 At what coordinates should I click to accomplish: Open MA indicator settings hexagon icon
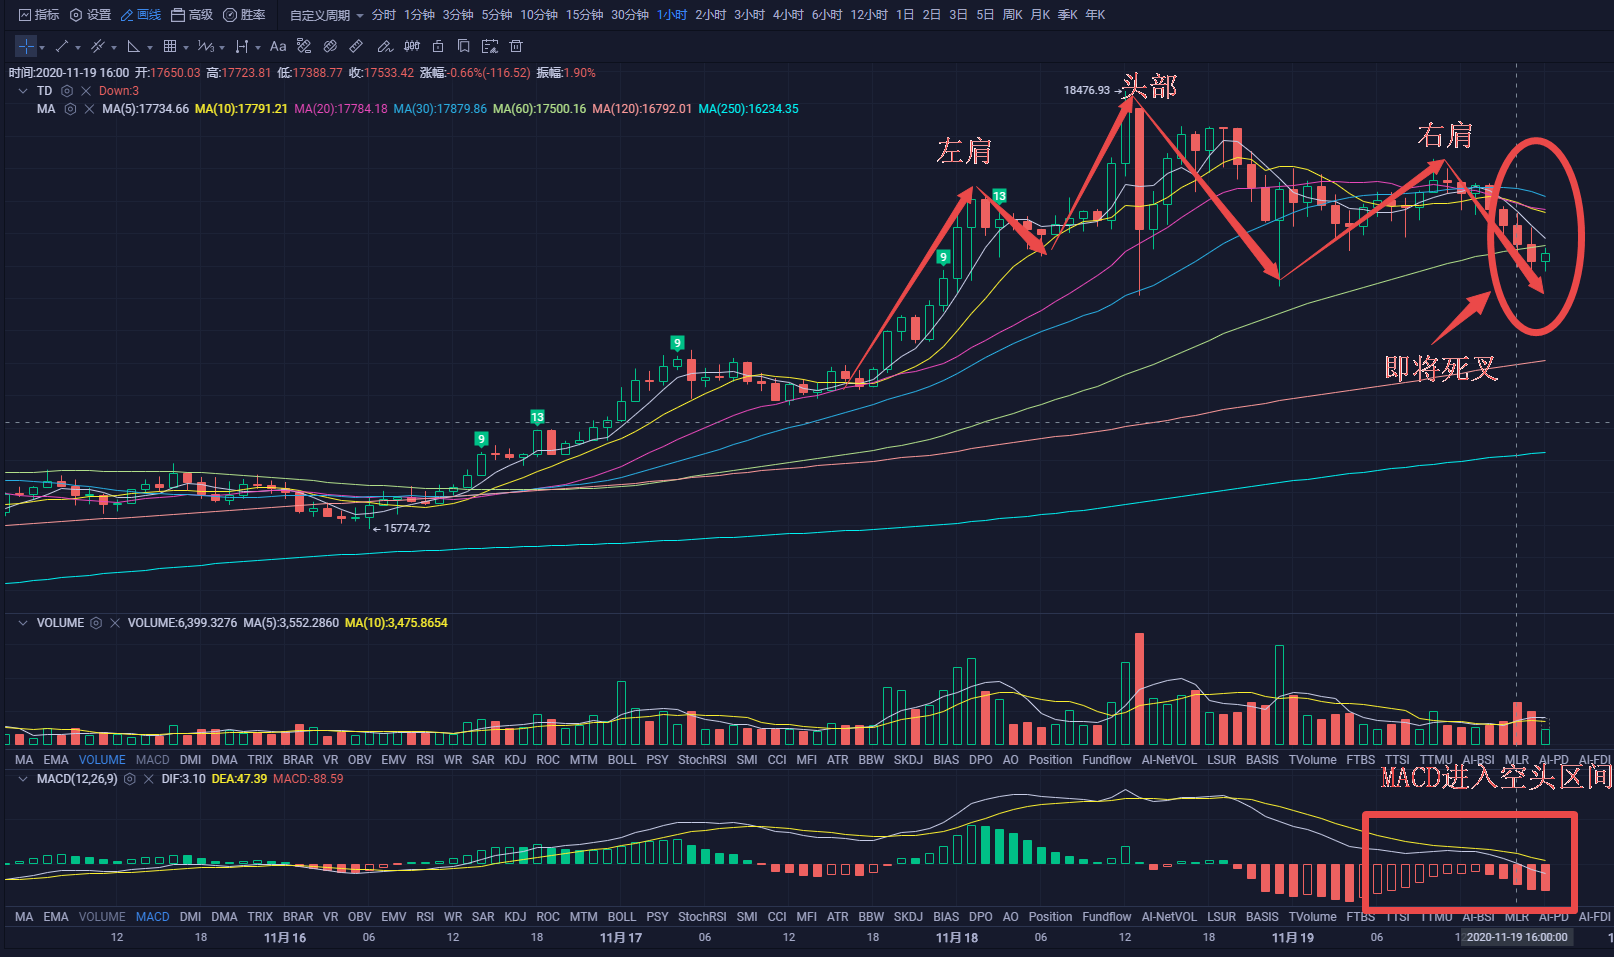click(70, 109)
